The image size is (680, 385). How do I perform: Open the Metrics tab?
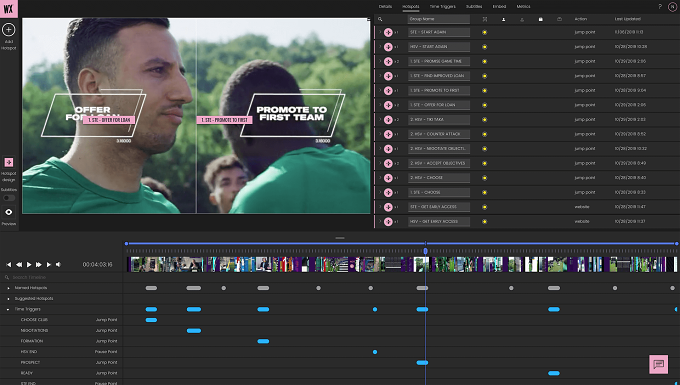pos(523,7)
